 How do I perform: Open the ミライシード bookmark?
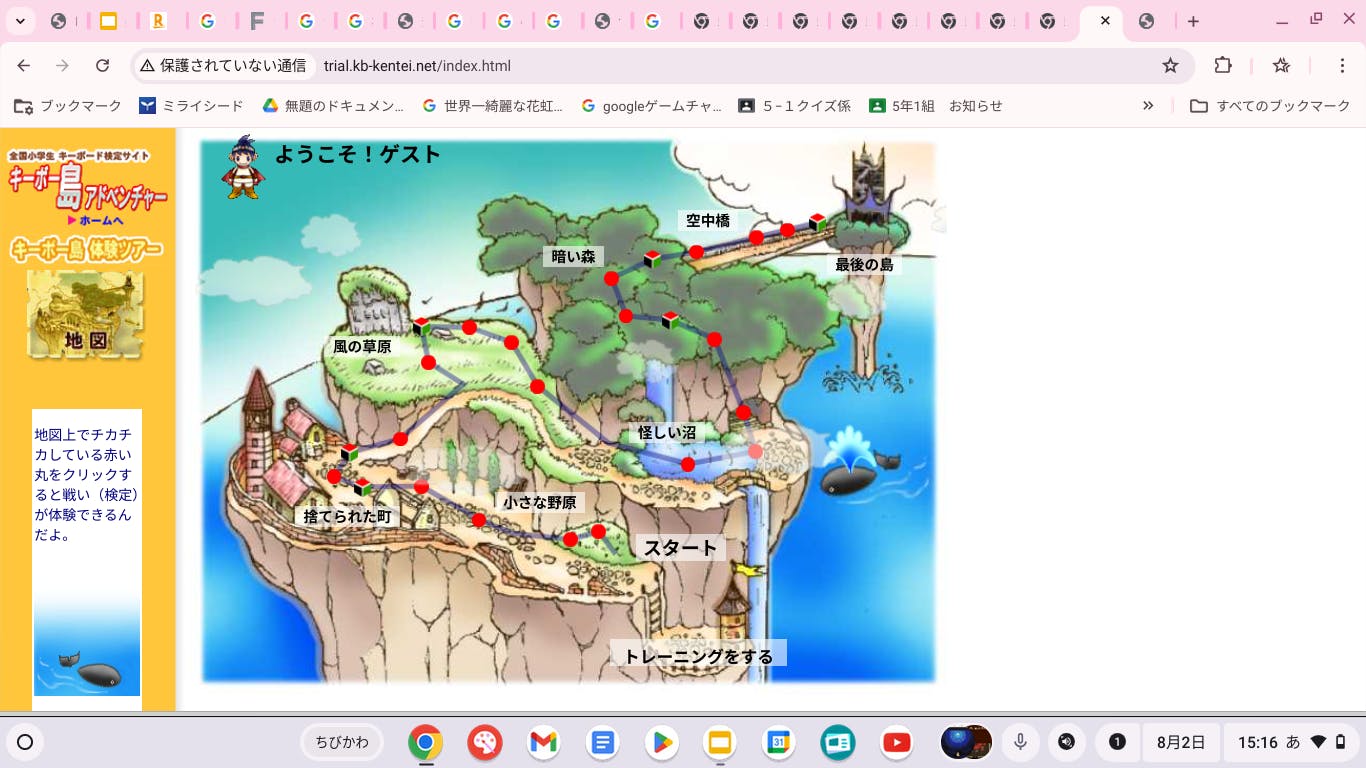pos(191,106)
